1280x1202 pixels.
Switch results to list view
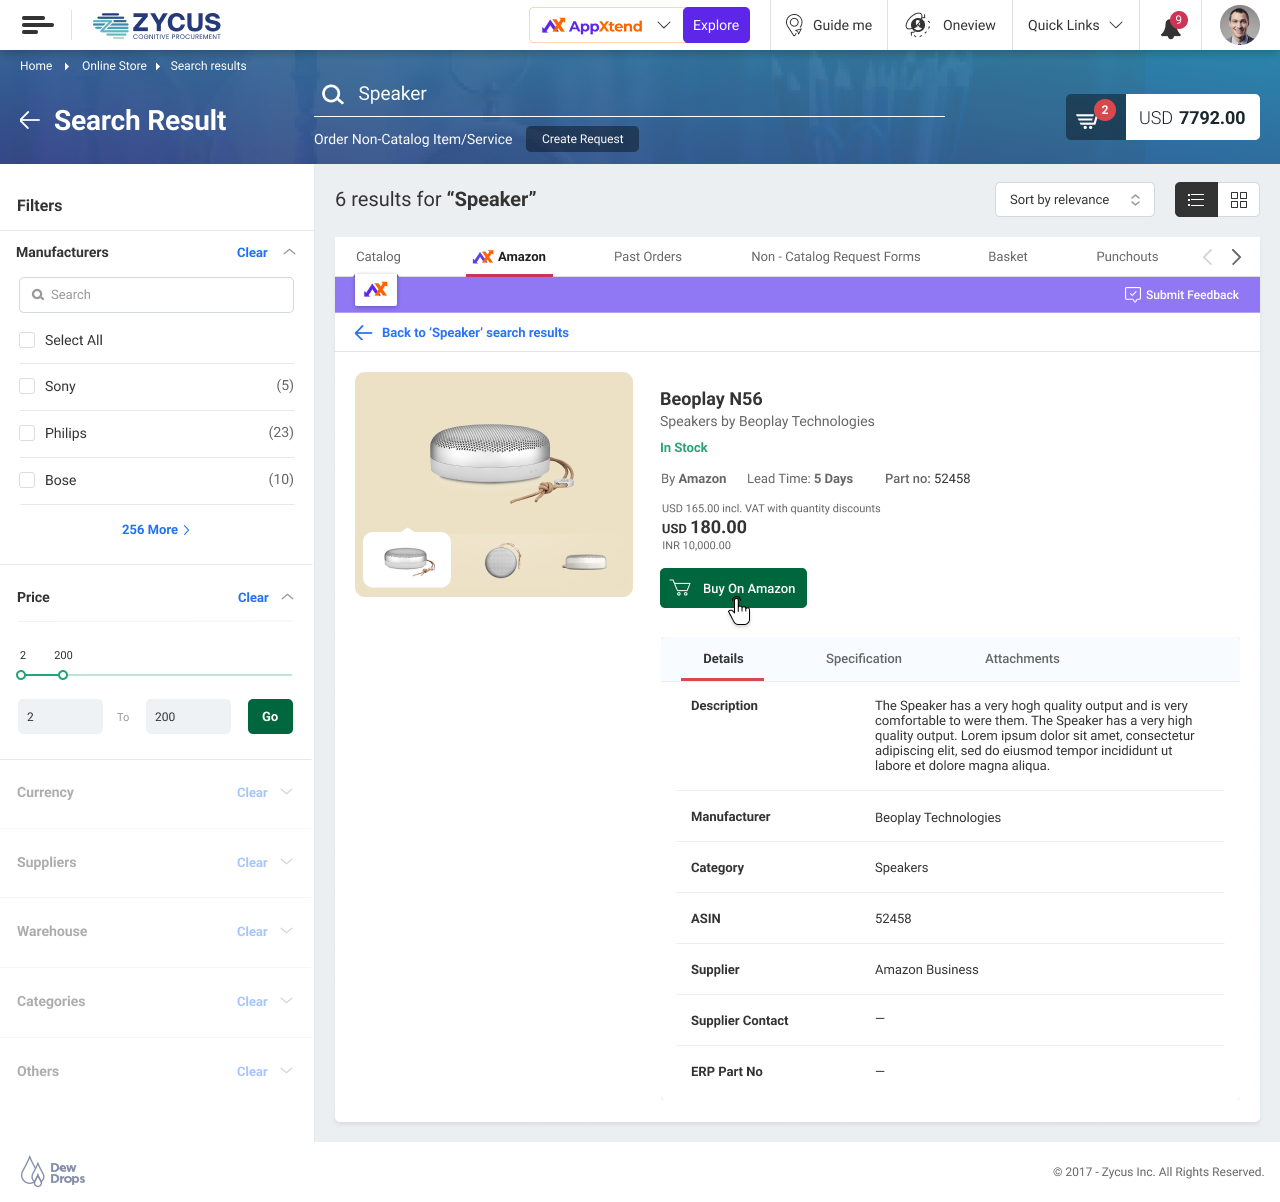[1196, 200]
